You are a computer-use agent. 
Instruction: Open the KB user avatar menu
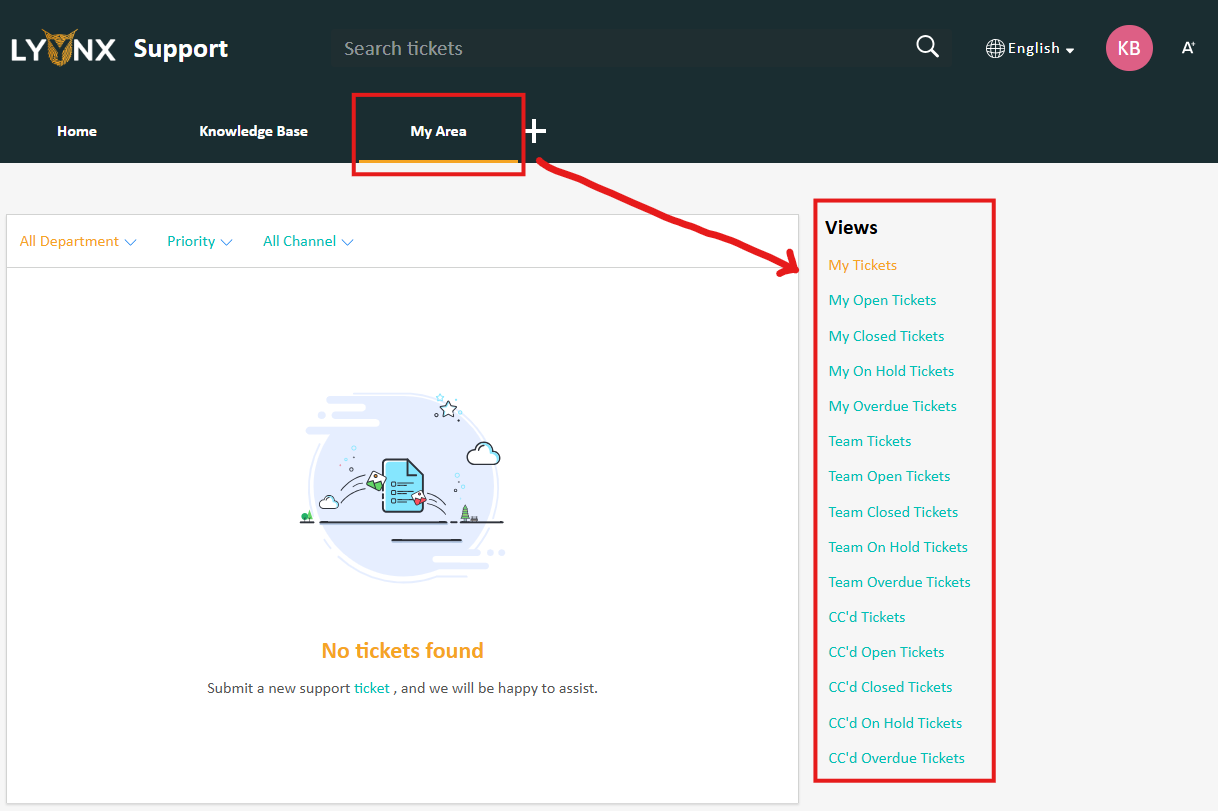pyautogui.click(x=1128, y=48)
